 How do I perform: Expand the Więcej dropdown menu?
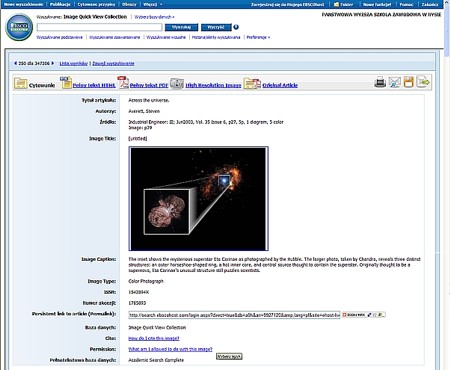click(153, 4)
